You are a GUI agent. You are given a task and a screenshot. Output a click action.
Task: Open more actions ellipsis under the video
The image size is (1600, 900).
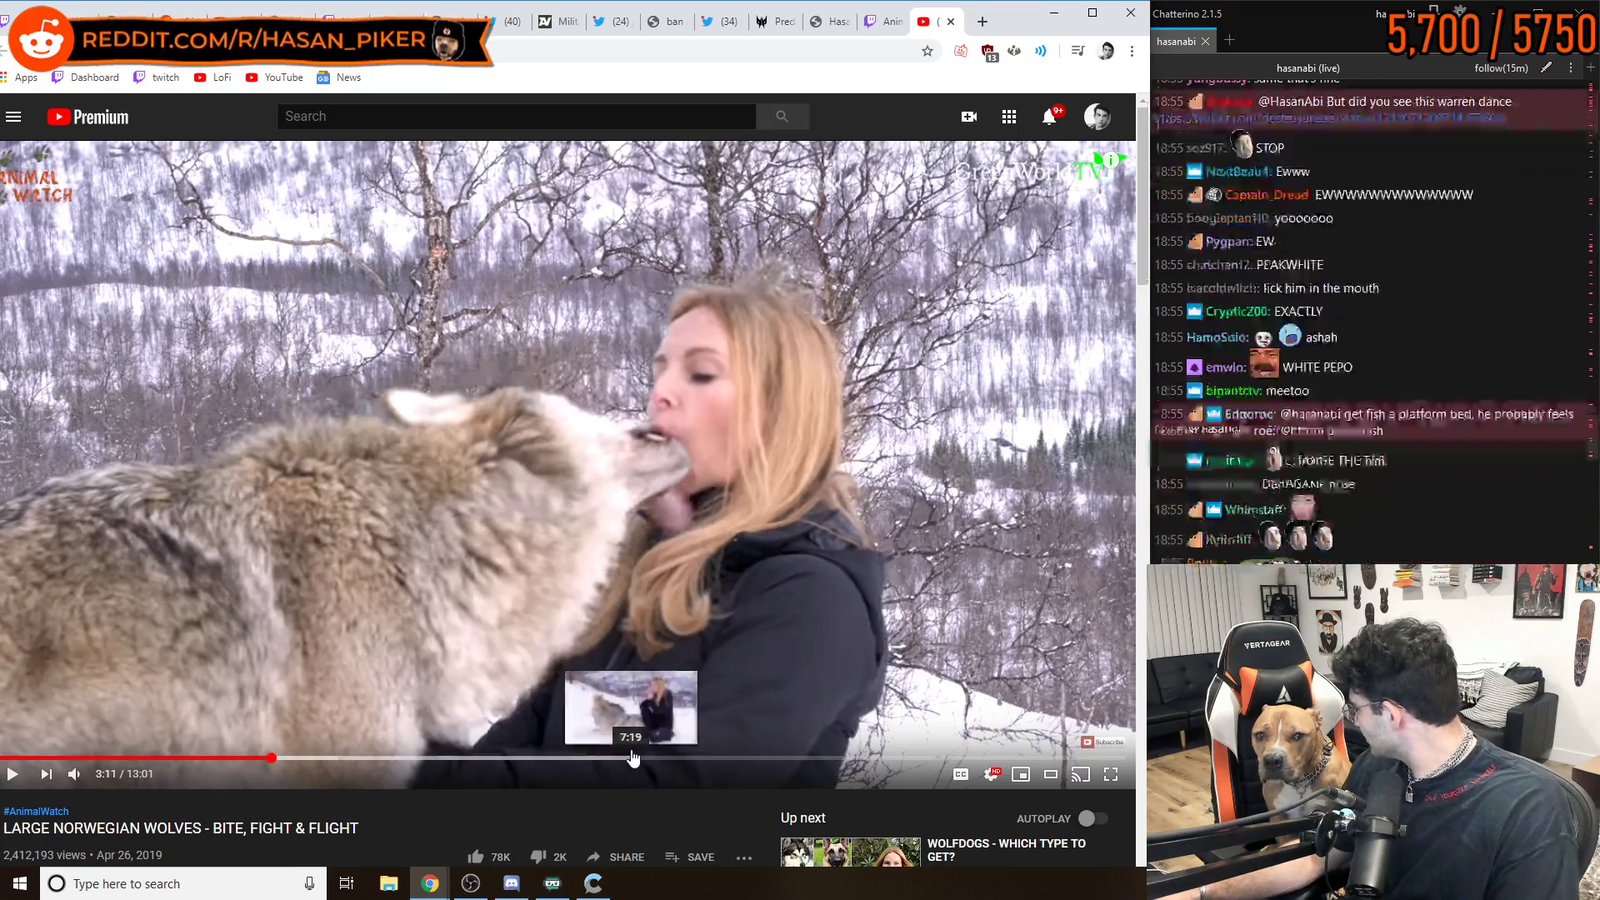tap(744, 857)
